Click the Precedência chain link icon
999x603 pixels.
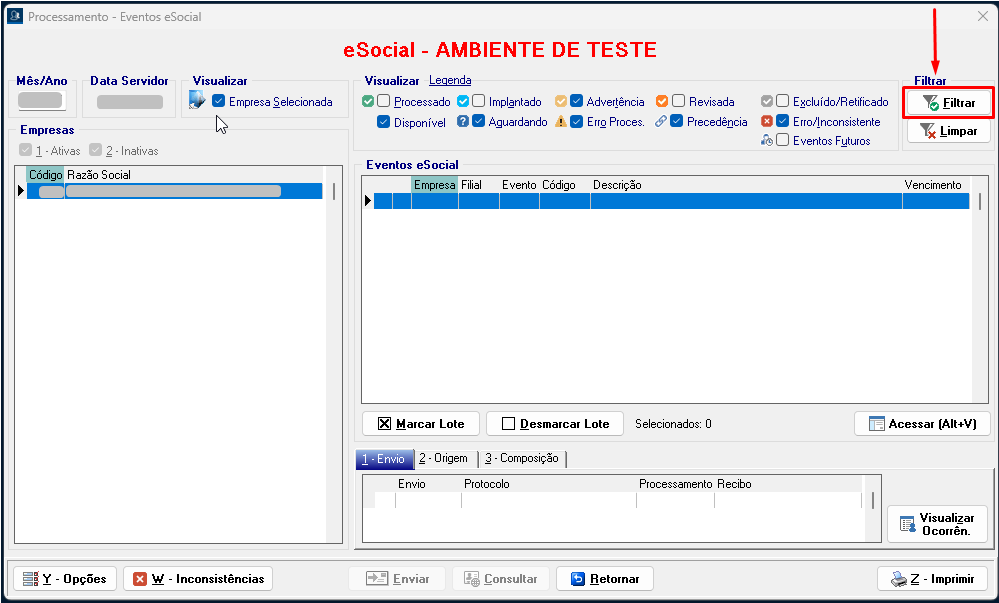point(661,122)
